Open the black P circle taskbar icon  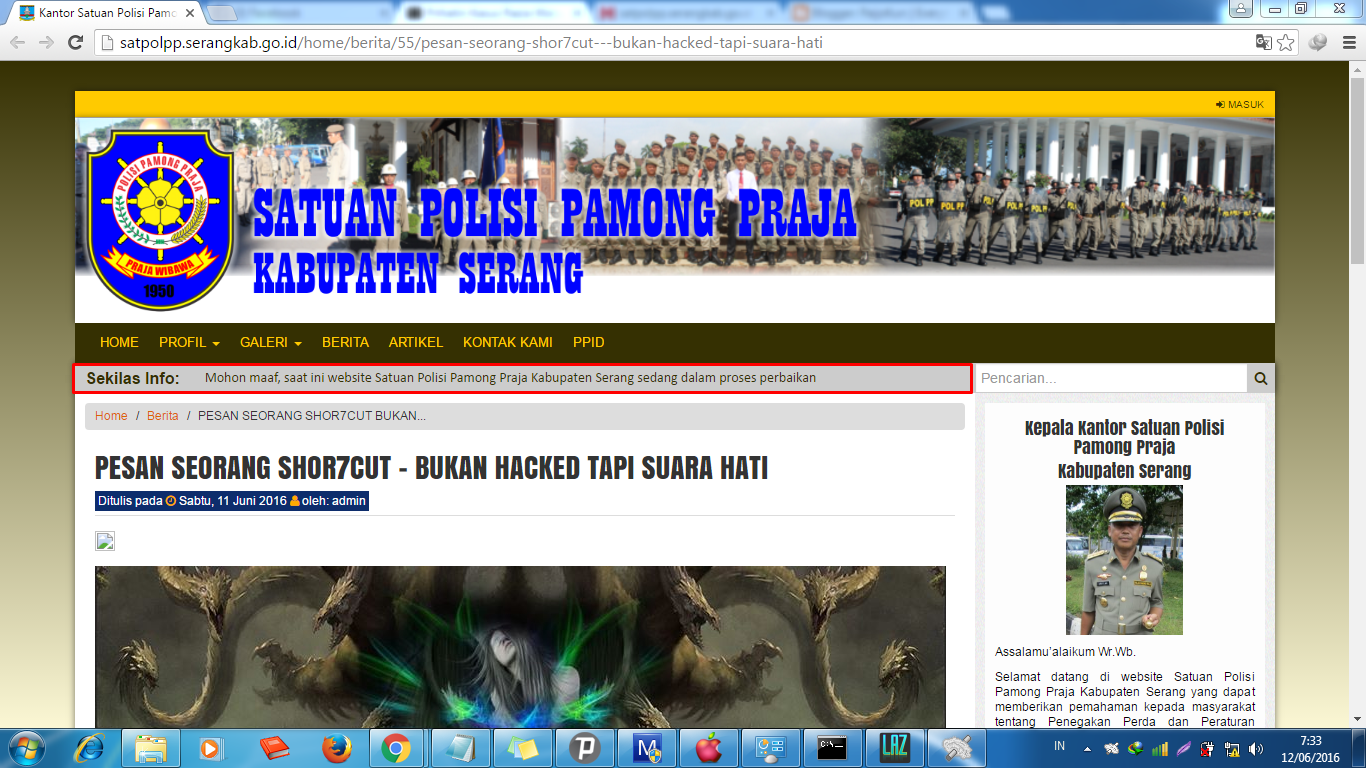584,748
